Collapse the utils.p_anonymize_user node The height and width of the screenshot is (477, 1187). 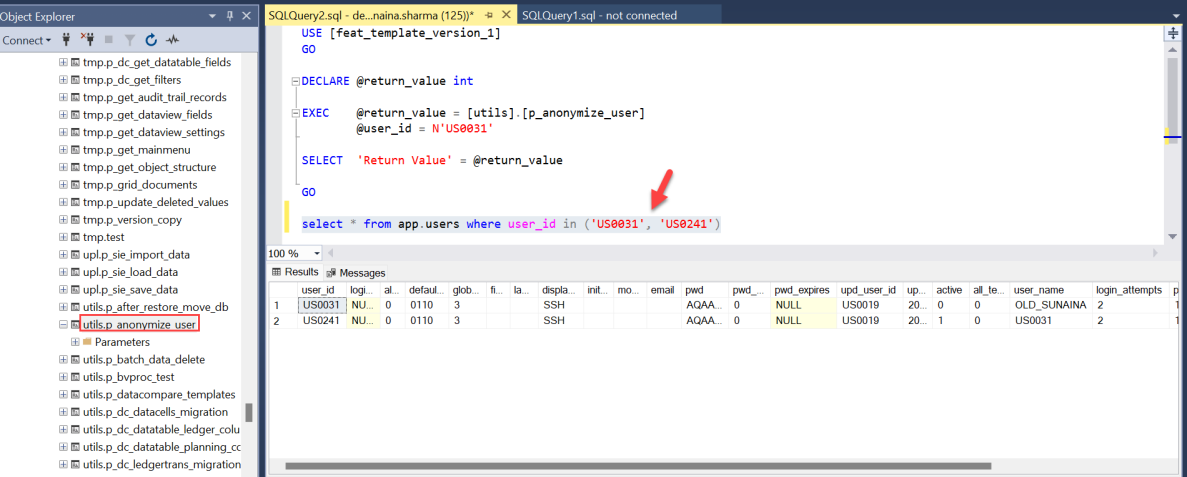[64, 325]
